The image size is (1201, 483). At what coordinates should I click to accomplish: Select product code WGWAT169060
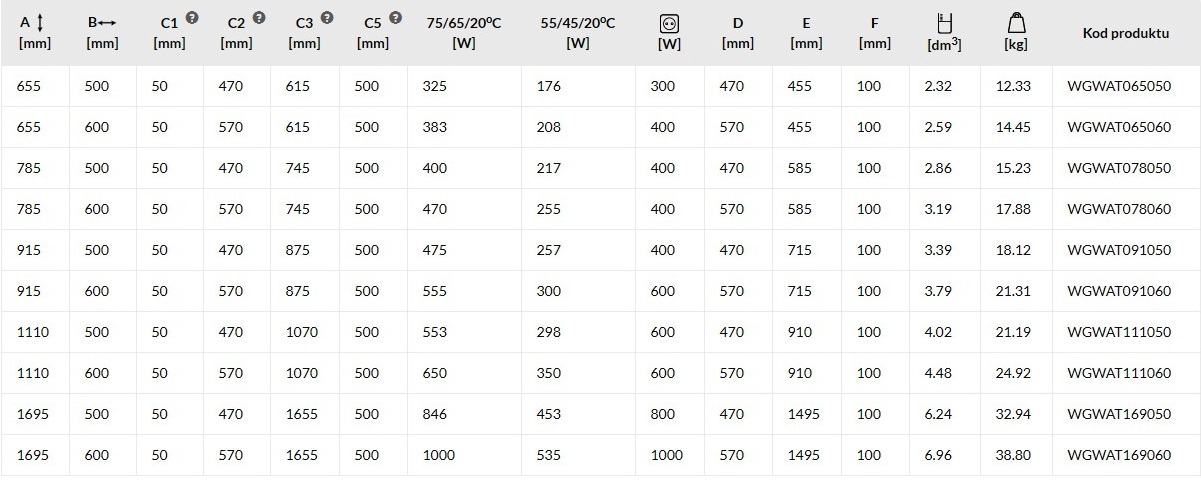tap(1119, 455)
